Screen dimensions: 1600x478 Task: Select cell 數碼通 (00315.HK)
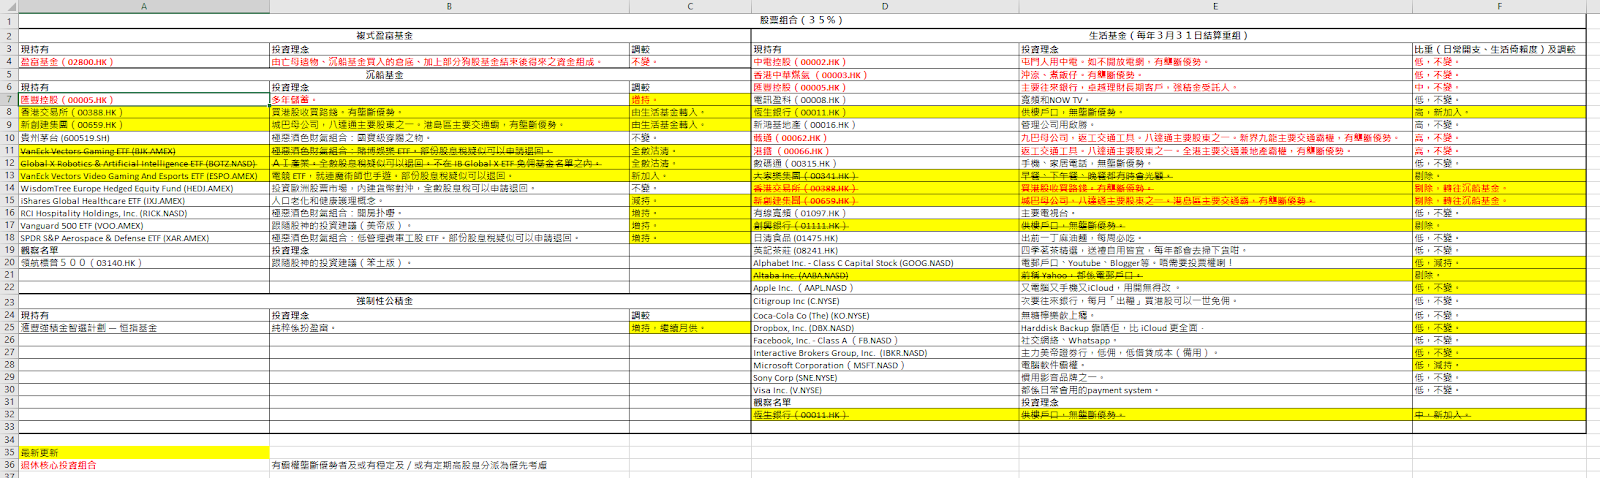point(885,163)
